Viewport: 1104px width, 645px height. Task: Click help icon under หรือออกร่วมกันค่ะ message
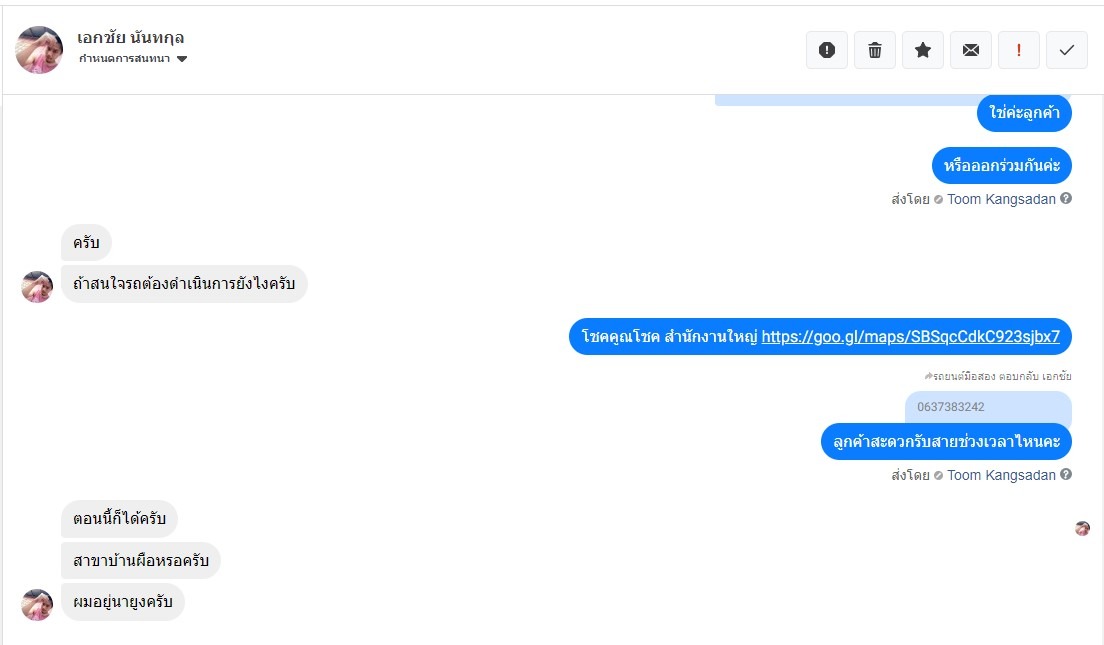point(1066,199)
